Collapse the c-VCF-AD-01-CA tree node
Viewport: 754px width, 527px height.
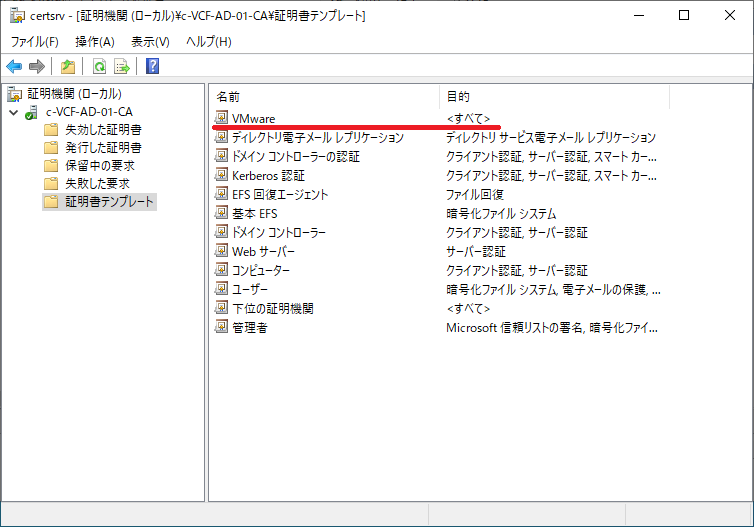pyautogui.click(x=14, y=113)
